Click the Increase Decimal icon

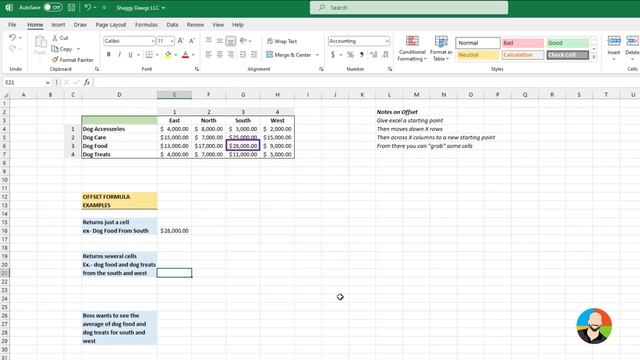pyautogui.click(x=374, y=54)
